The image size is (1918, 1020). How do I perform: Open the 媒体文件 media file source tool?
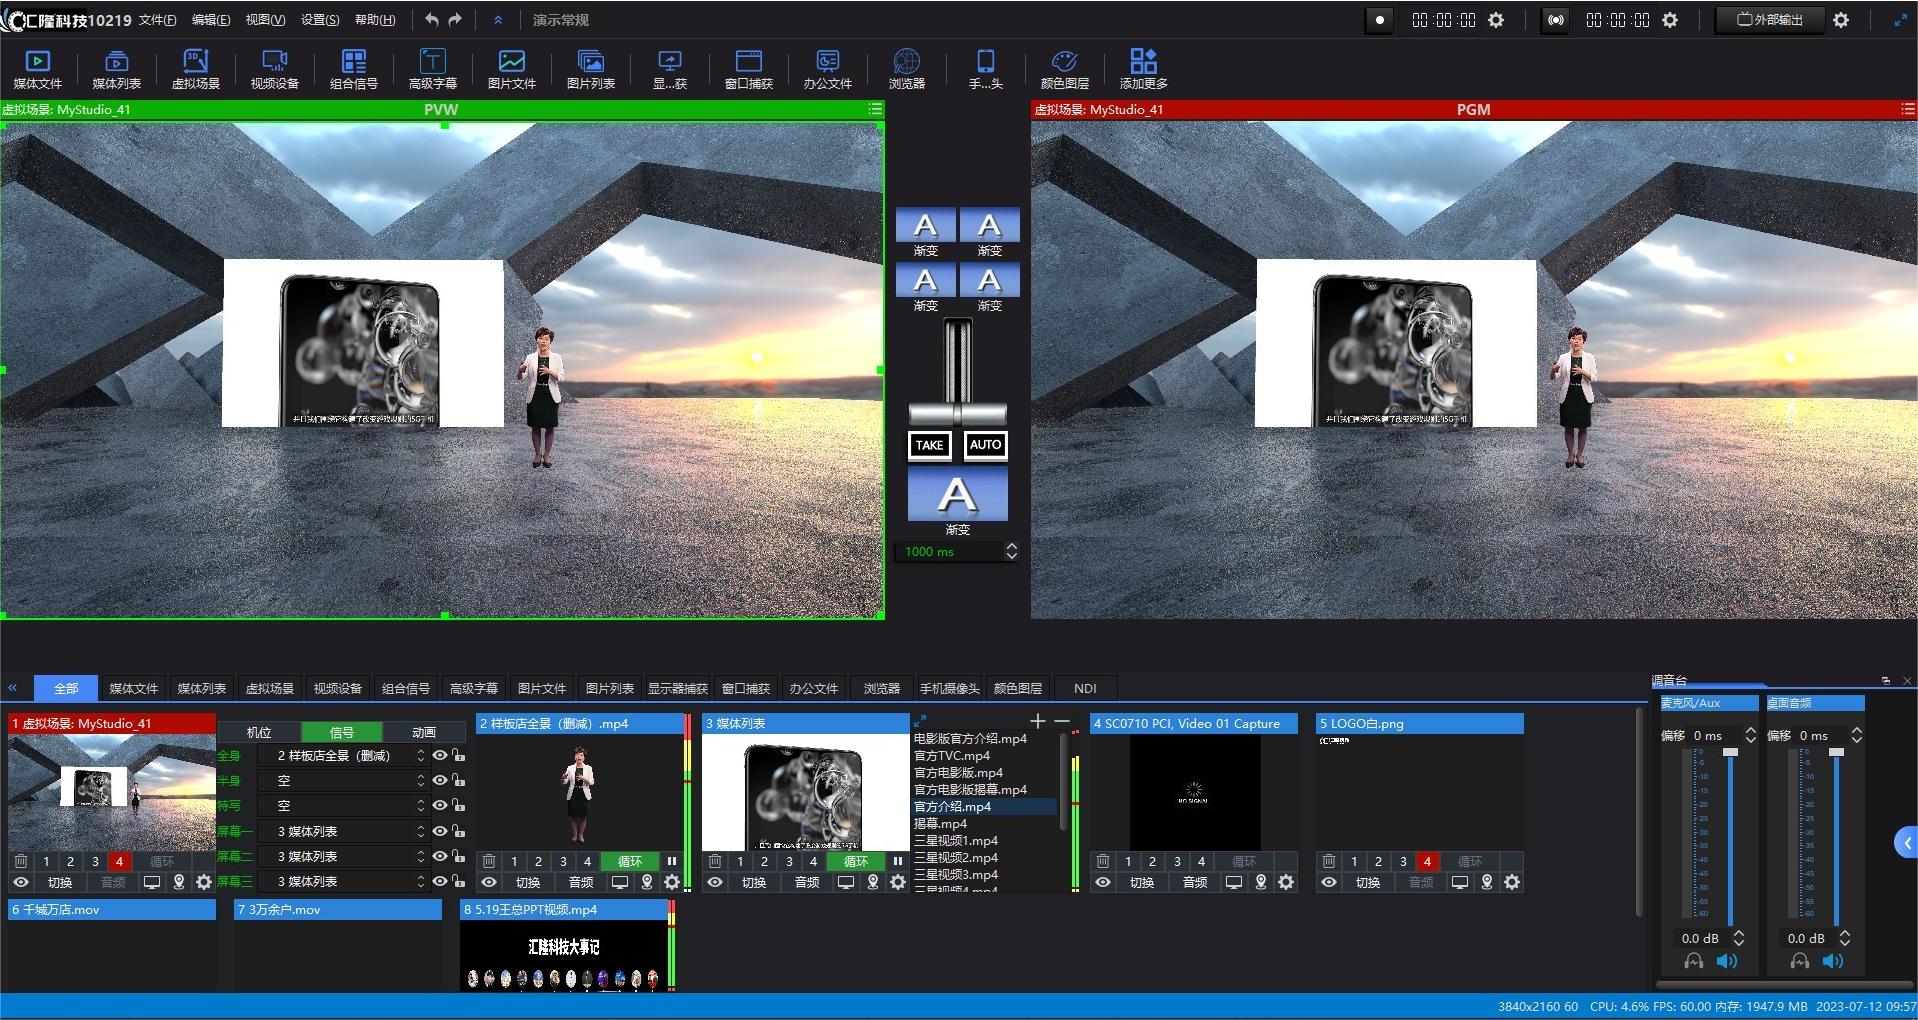point(38,69)
